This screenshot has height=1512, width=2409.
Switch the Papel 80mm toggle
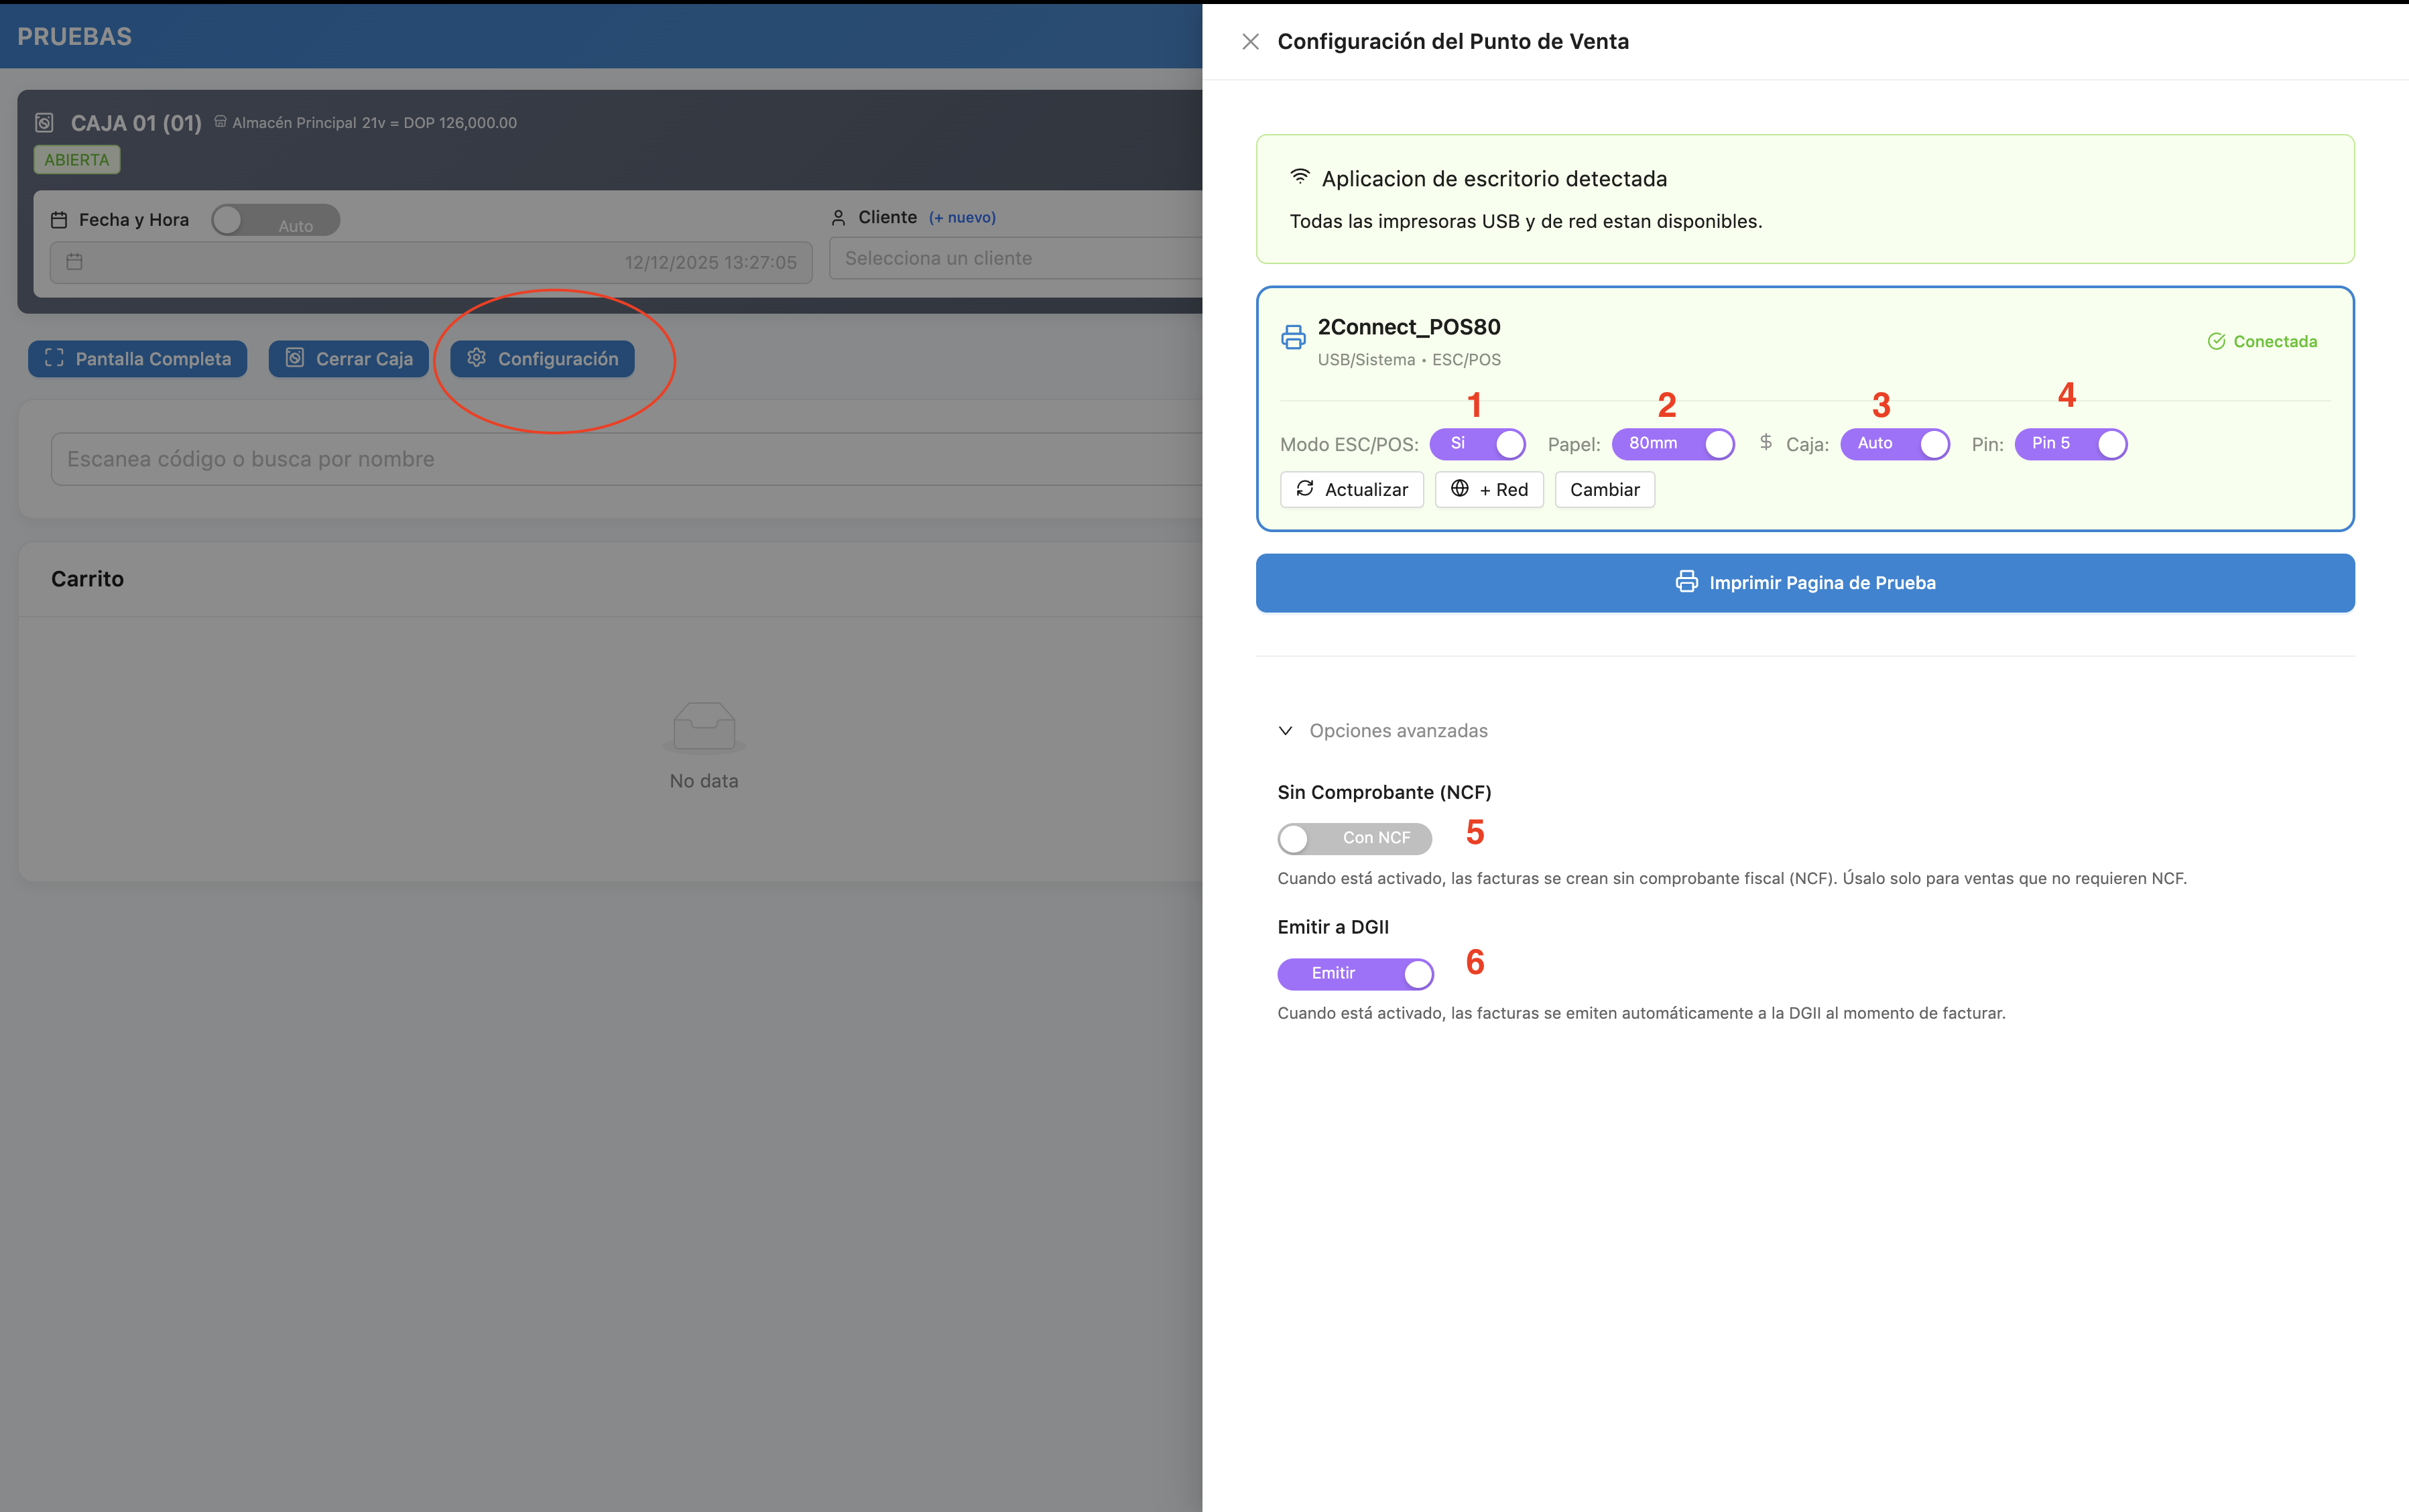coord(1673,444)
